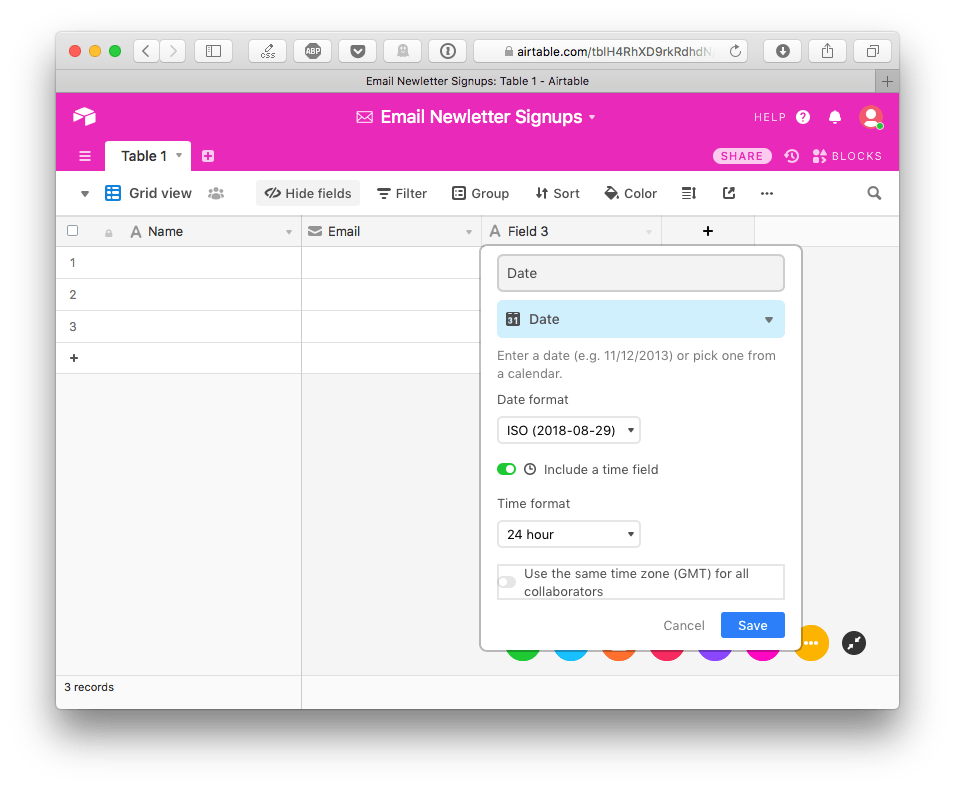Click Safari forward button

[172, 51]
